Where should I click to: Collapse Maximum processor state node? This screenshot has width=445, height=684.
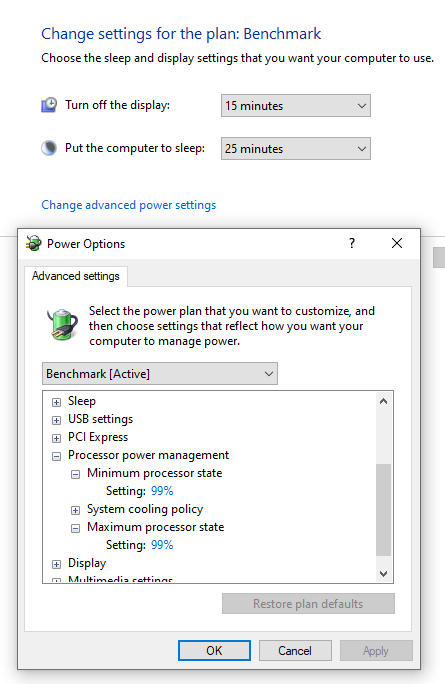click(75, 528)
